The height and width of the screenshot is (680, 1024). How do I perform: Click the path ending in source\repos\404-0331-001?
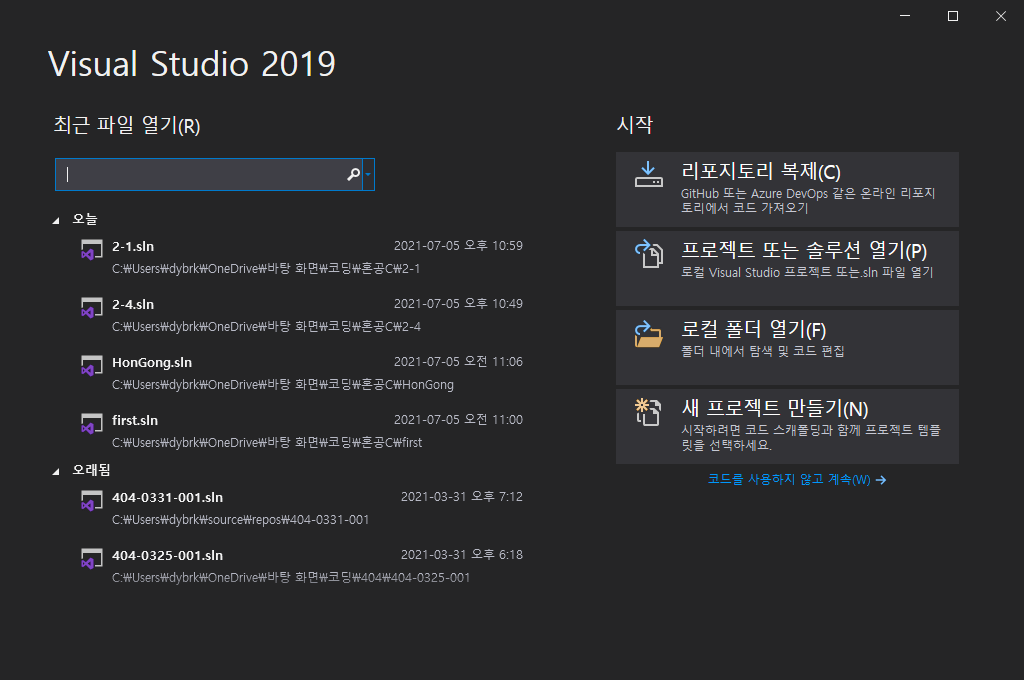click(x=240, y=520)
